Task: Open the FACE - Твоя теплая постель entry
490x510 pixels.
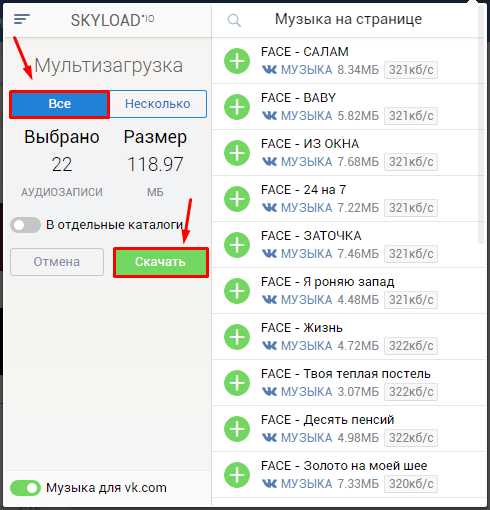Action: 348,383
